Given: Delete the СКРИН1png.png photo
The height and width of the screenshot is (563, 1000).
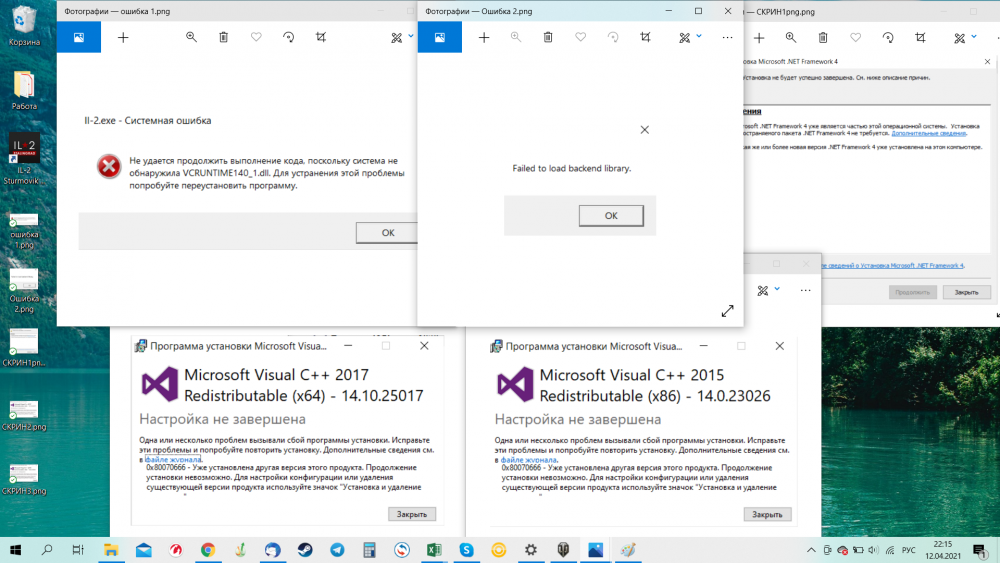Looking at the screenshot, I should tap(823, 38).
